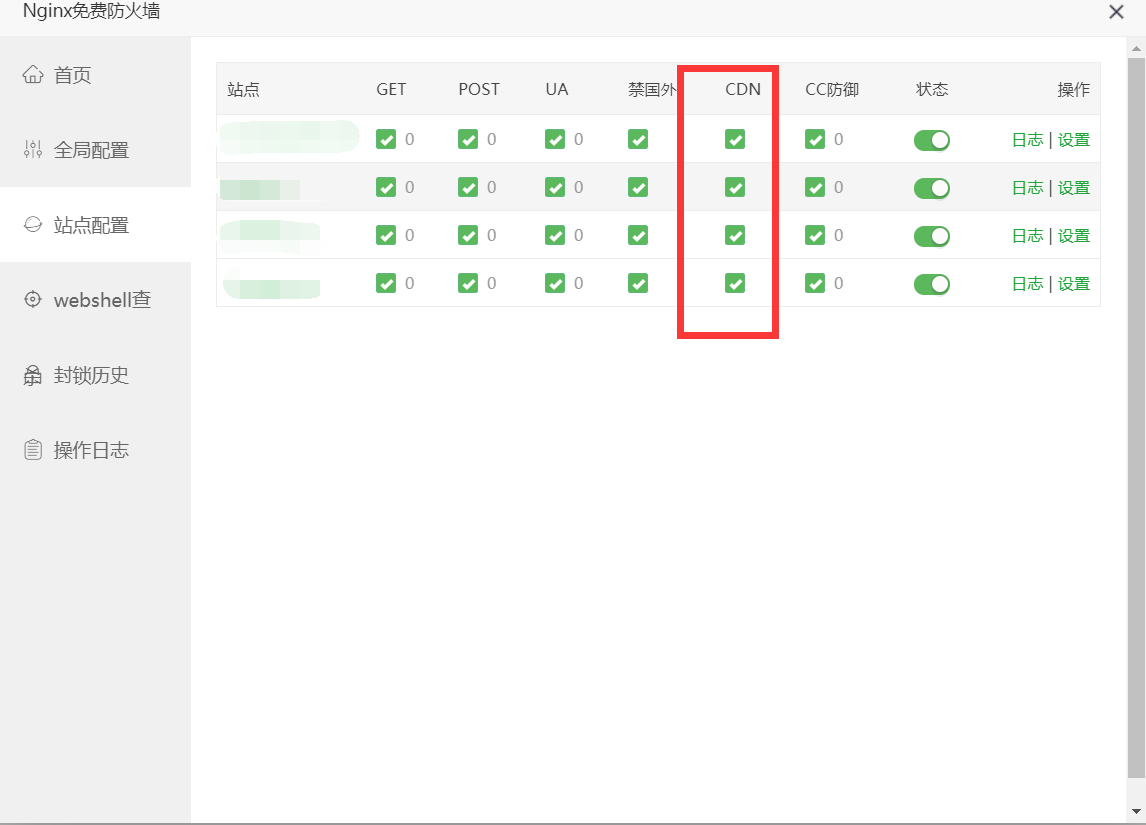The height and width of the screenshot is (825, 1146).
Task: Flip 状态 switch in fourth site row
Action: pyautogui.click(x=932, y=284)
